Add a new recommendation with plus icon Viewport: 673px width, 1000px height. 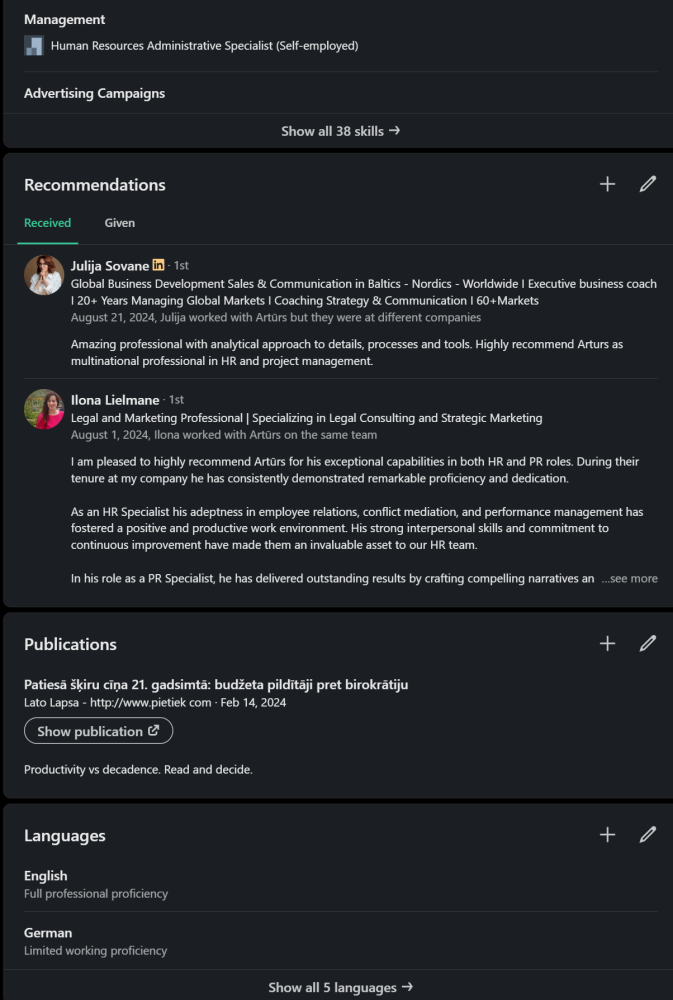coord(607,184)
